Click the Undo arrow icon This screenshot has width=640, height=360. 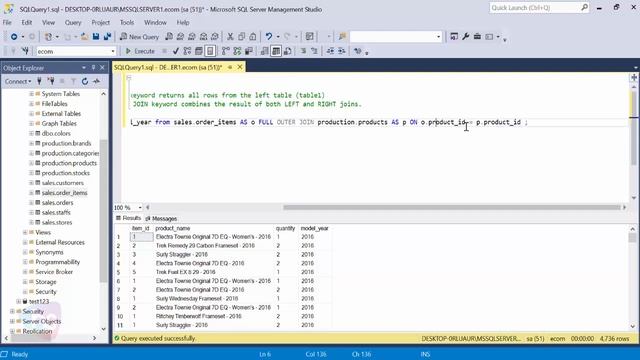pyautogui.click(x=269, y=37)
